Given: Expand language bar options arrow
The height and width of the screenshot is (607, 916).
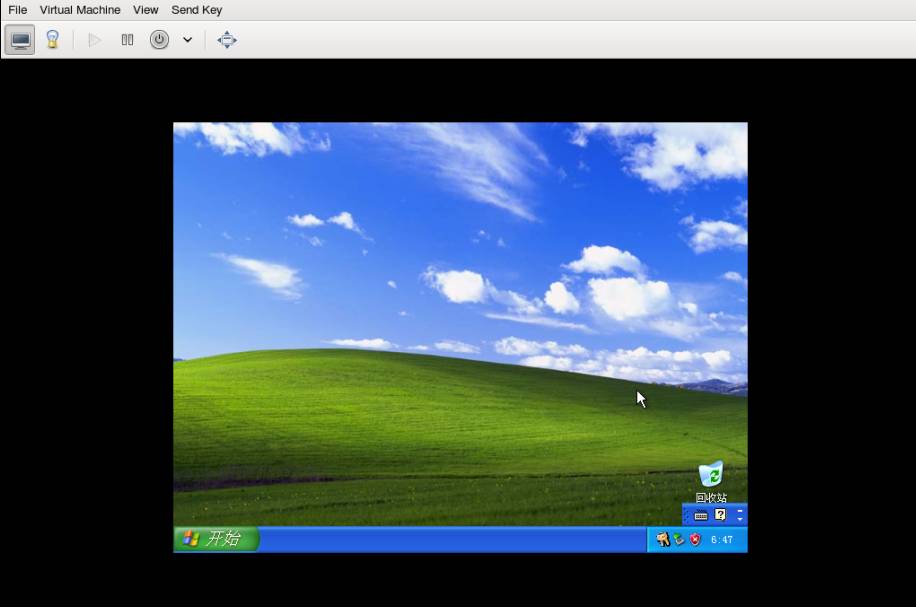Looking at the screenshot, I should tap(740, 520).
